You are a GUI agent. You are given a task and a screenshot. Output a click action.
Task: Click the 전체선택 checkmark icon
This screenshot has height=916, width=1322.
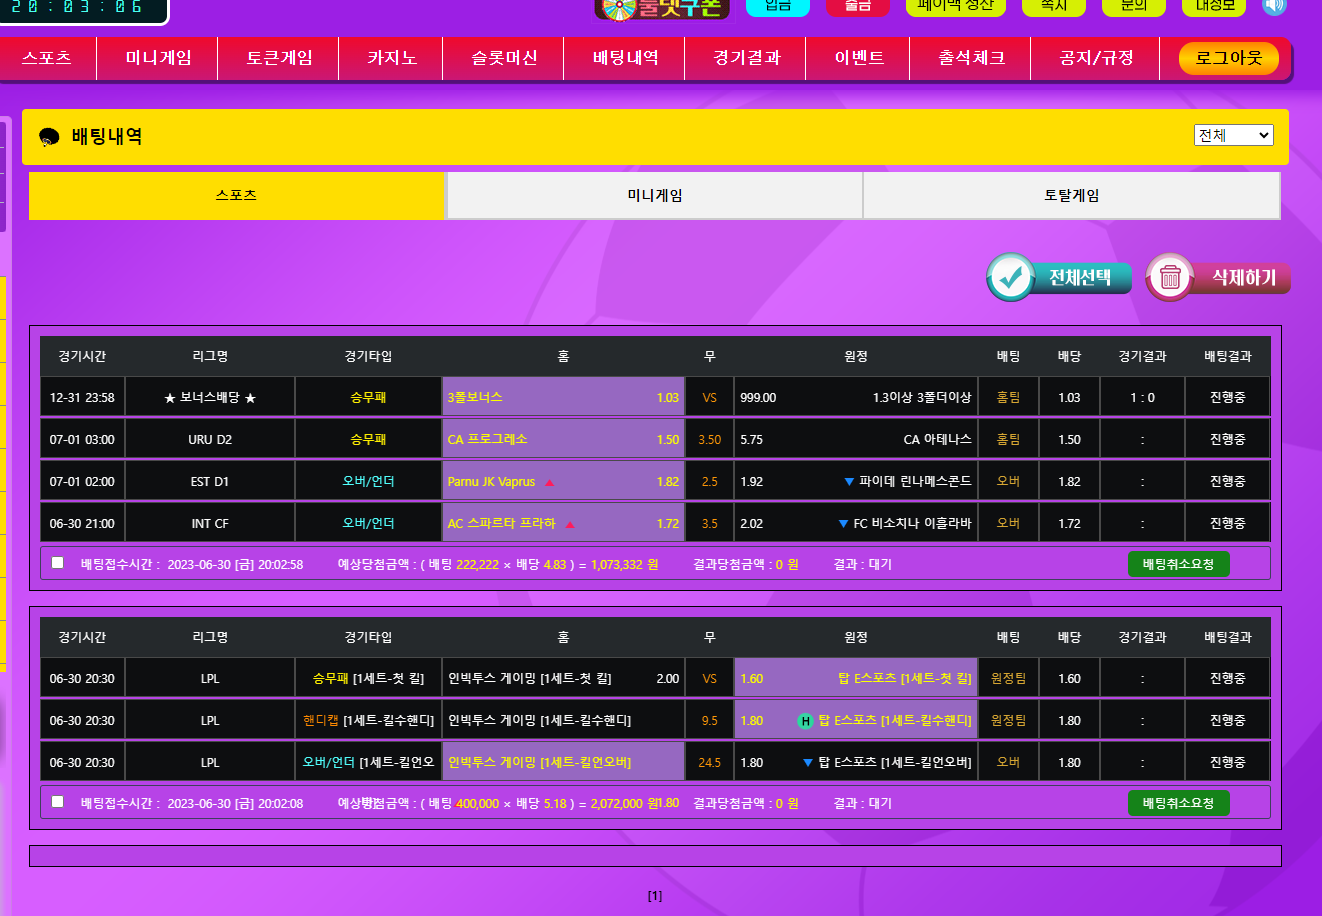pos(1011,278)
